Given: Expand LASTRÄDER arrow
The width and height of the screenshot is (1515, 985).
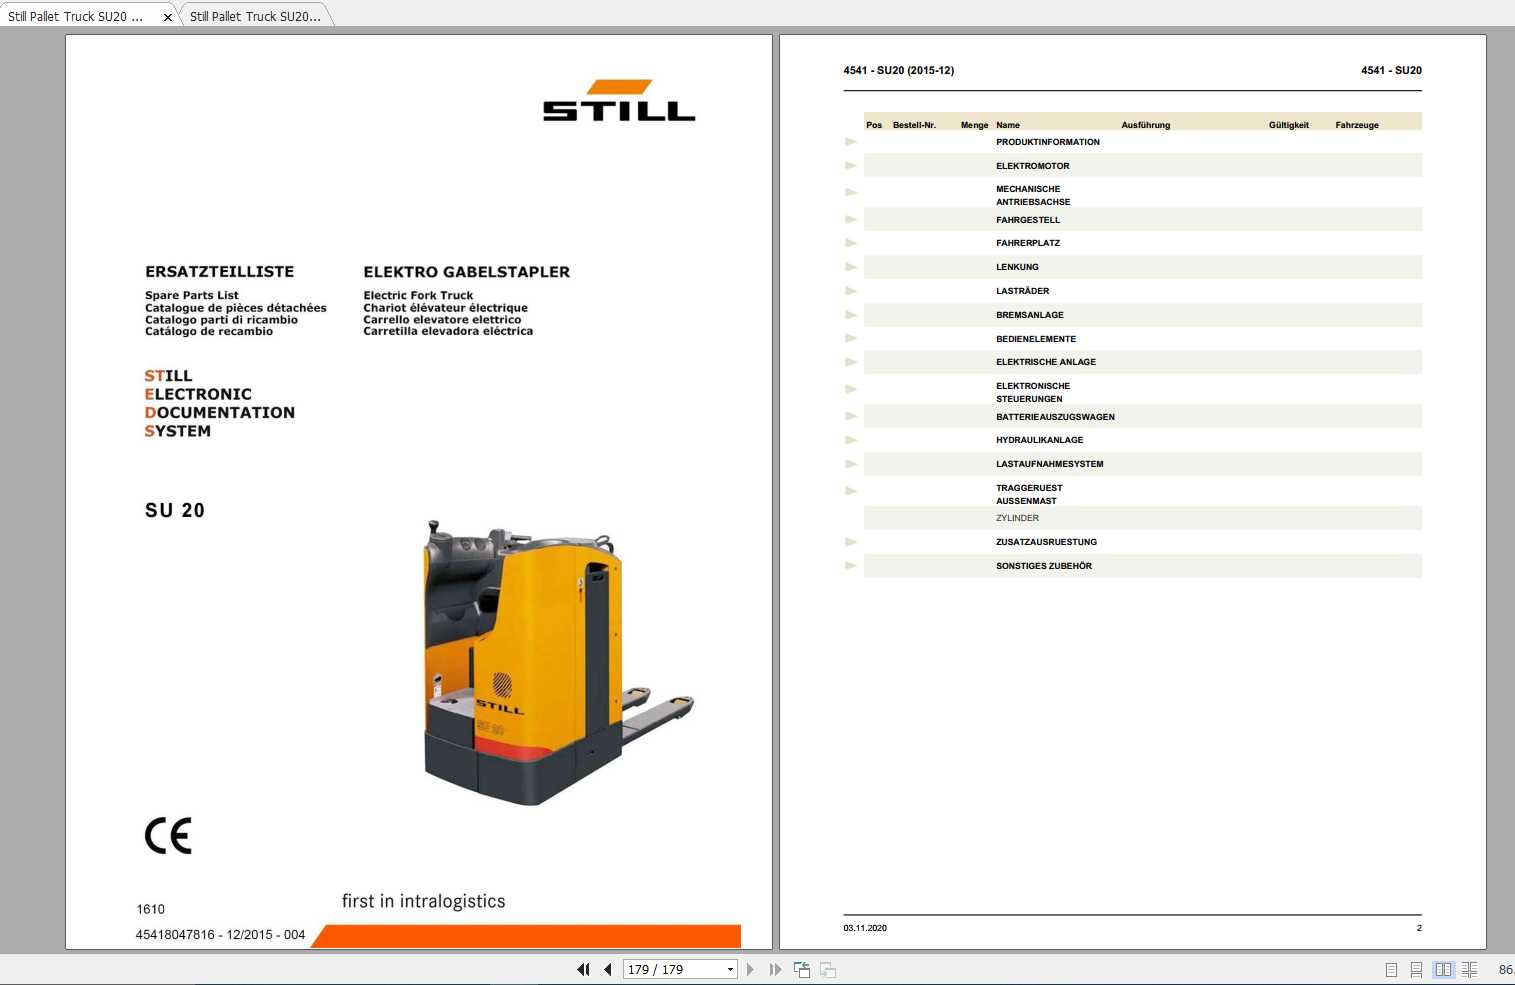Looking at the screenshot, I should (851, 291).
